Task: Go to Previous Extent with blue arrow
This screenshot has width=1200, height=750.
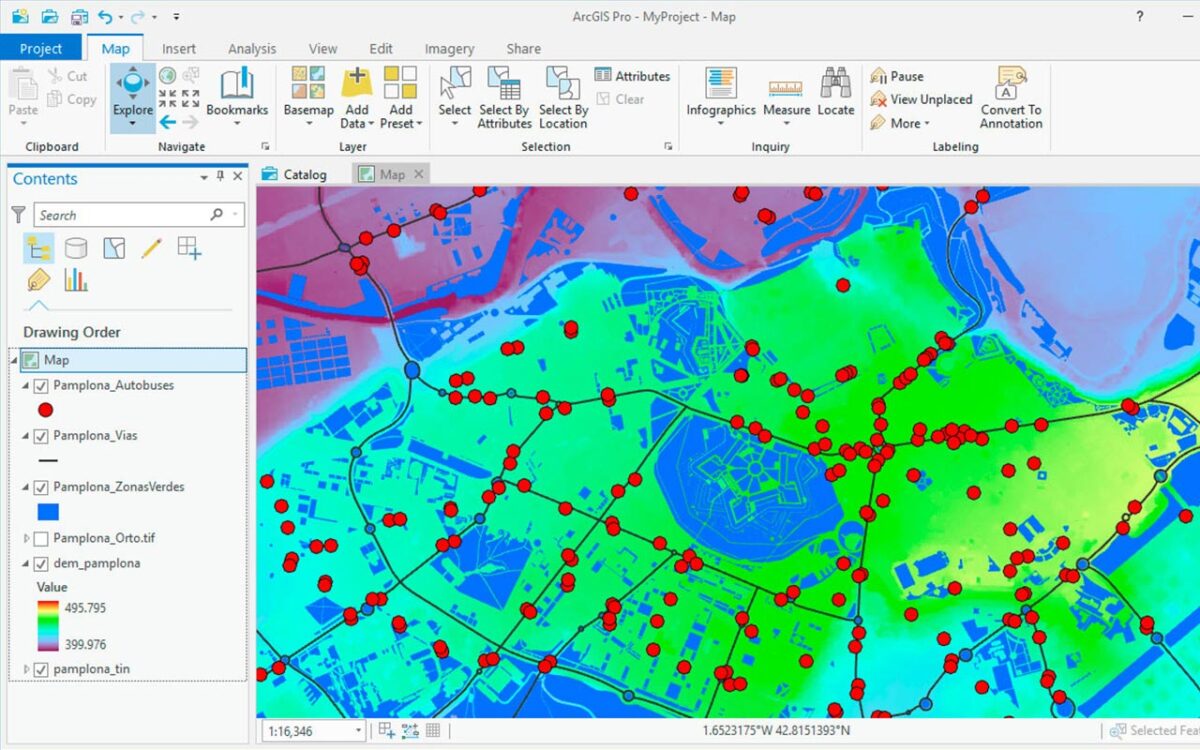Action: point(167,122)
